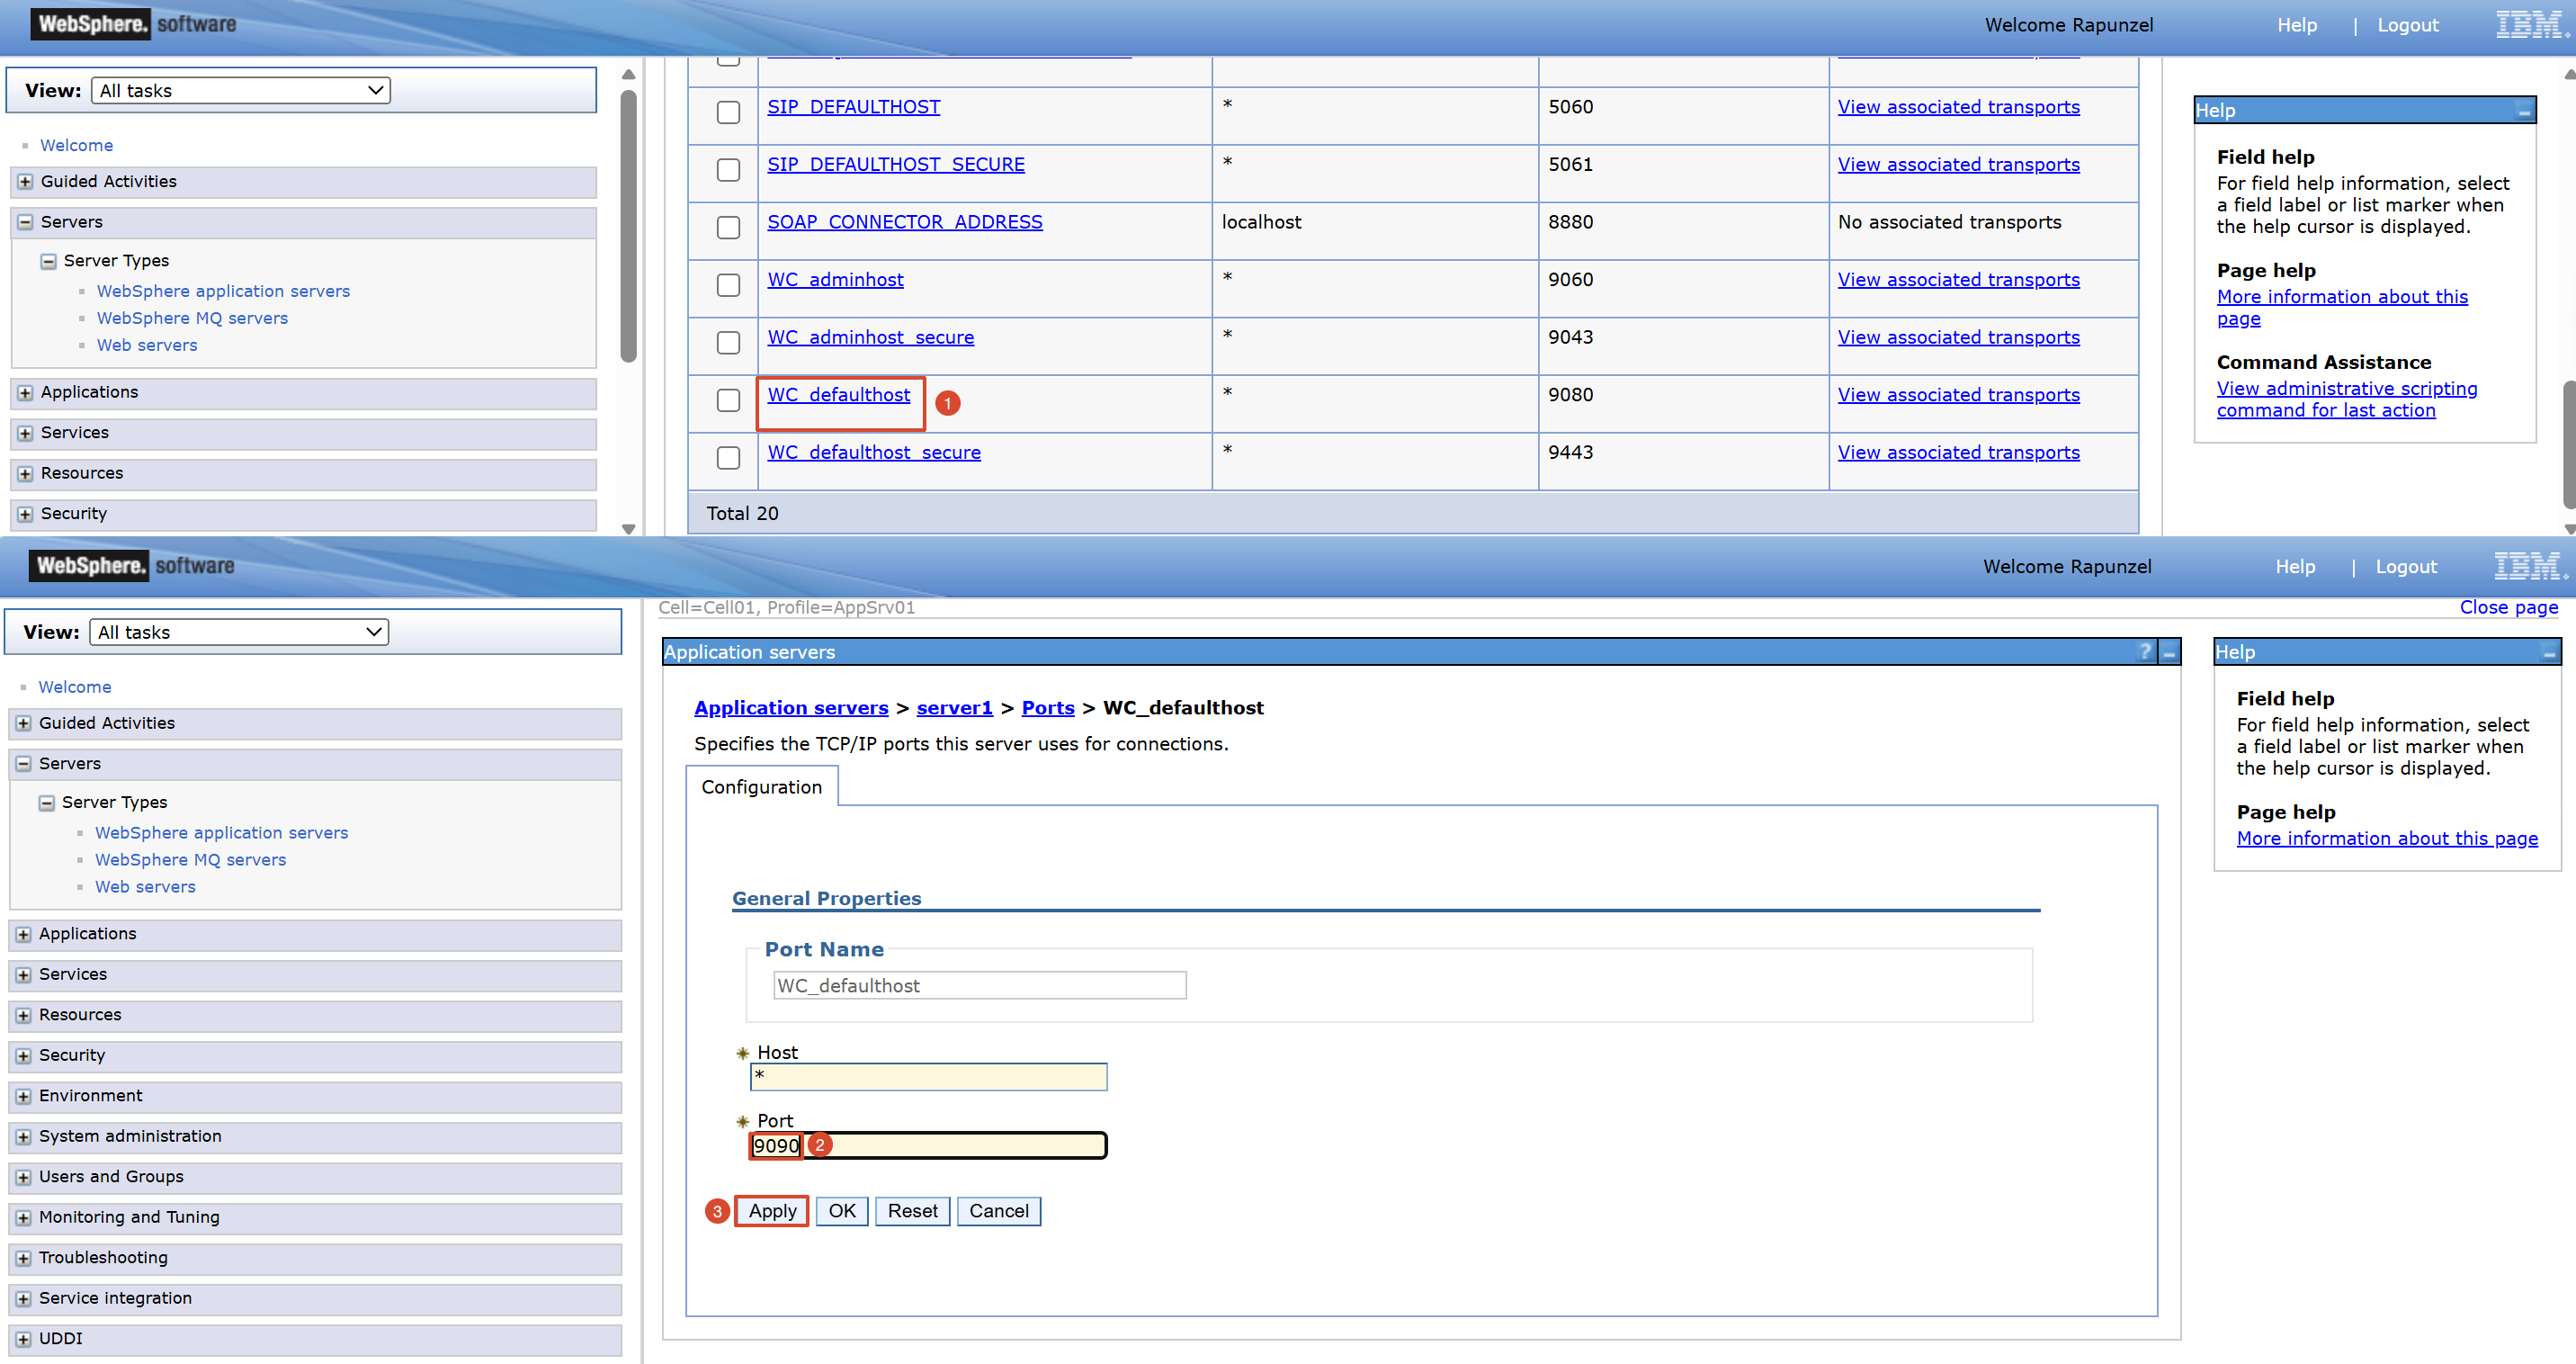Open WebSphere MQ servers in lower navigation
The height and width of the screenshot is (1364, 2576).
coord(190,860)
